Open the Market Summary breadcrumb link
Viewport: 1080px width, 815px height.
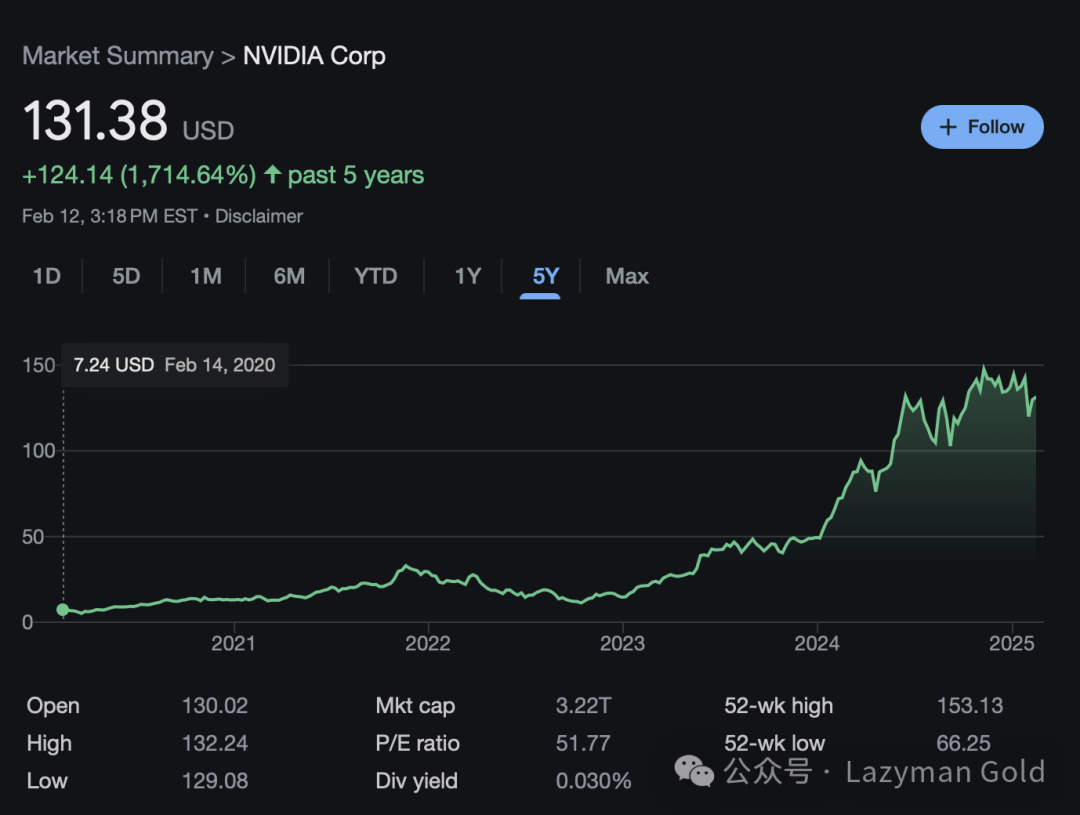[x=118, y=56]
